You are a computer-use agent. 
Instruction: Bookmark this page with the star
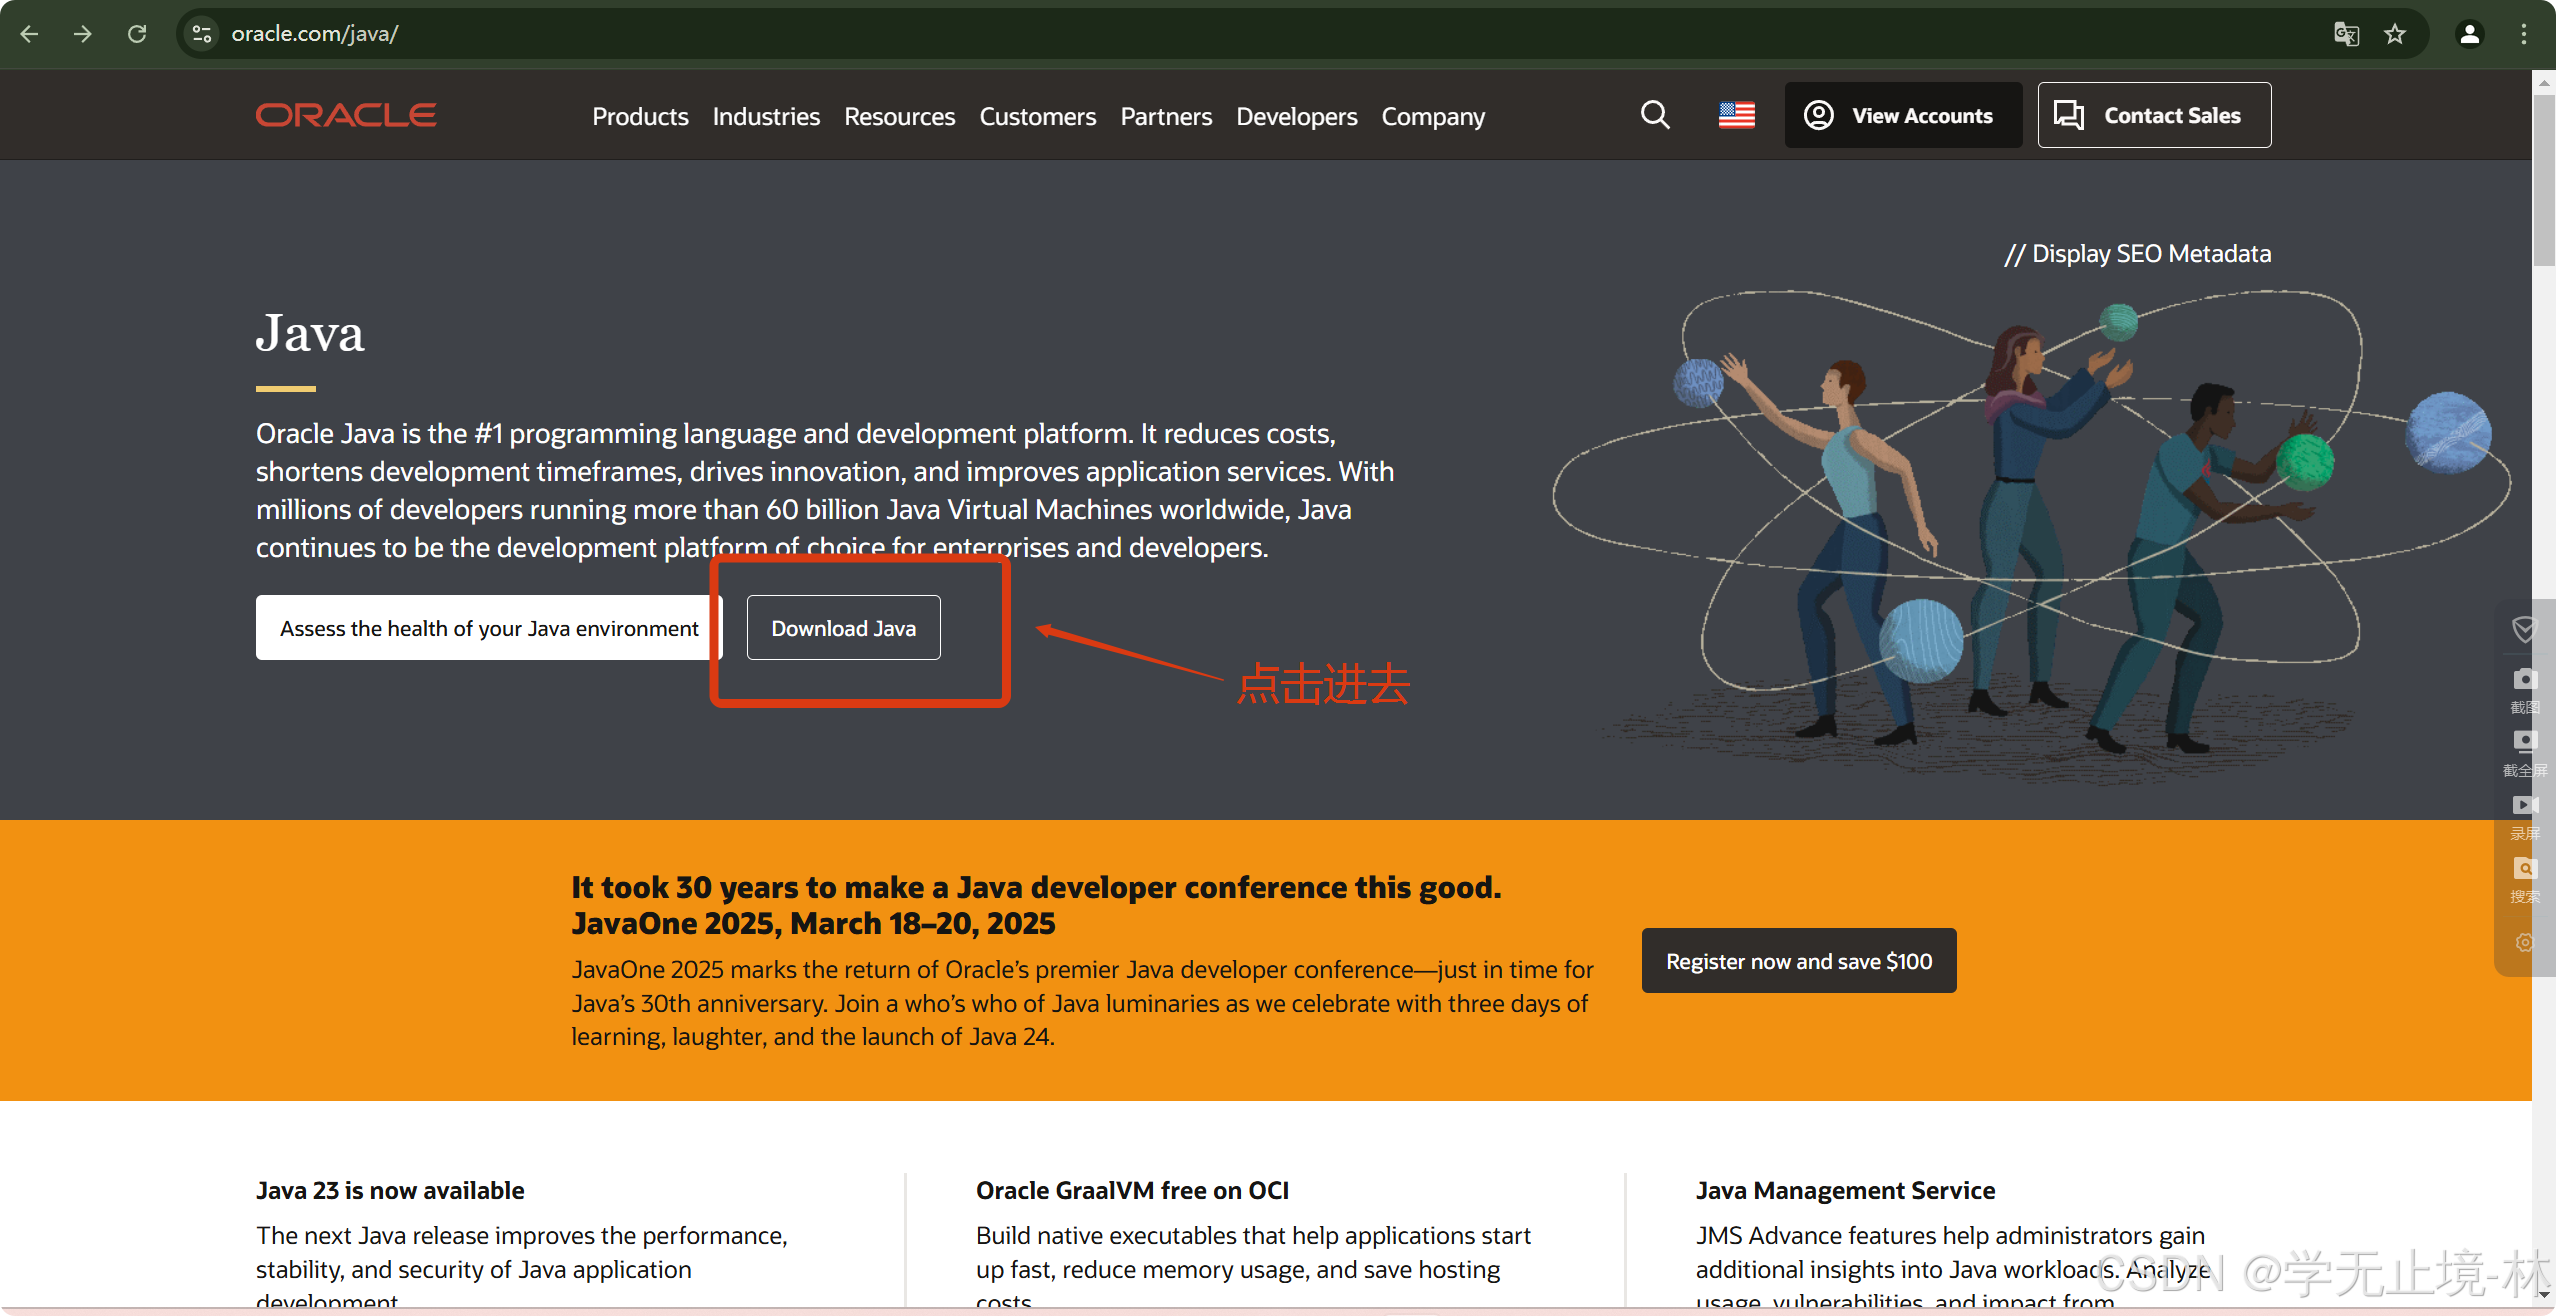[2395, 34]
